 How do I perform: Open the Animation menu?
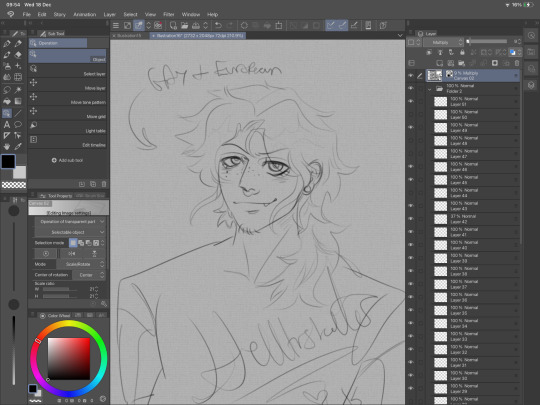point(84,14)
